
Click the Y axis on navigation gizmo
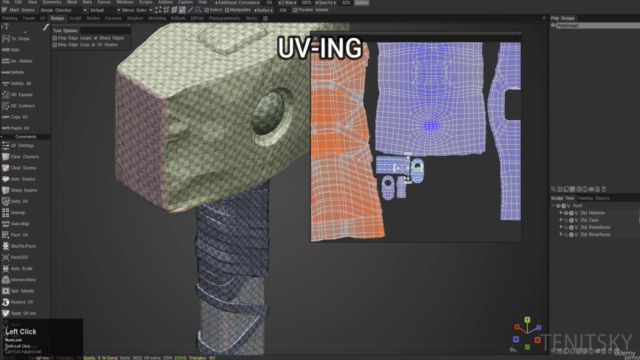[527, 320]
